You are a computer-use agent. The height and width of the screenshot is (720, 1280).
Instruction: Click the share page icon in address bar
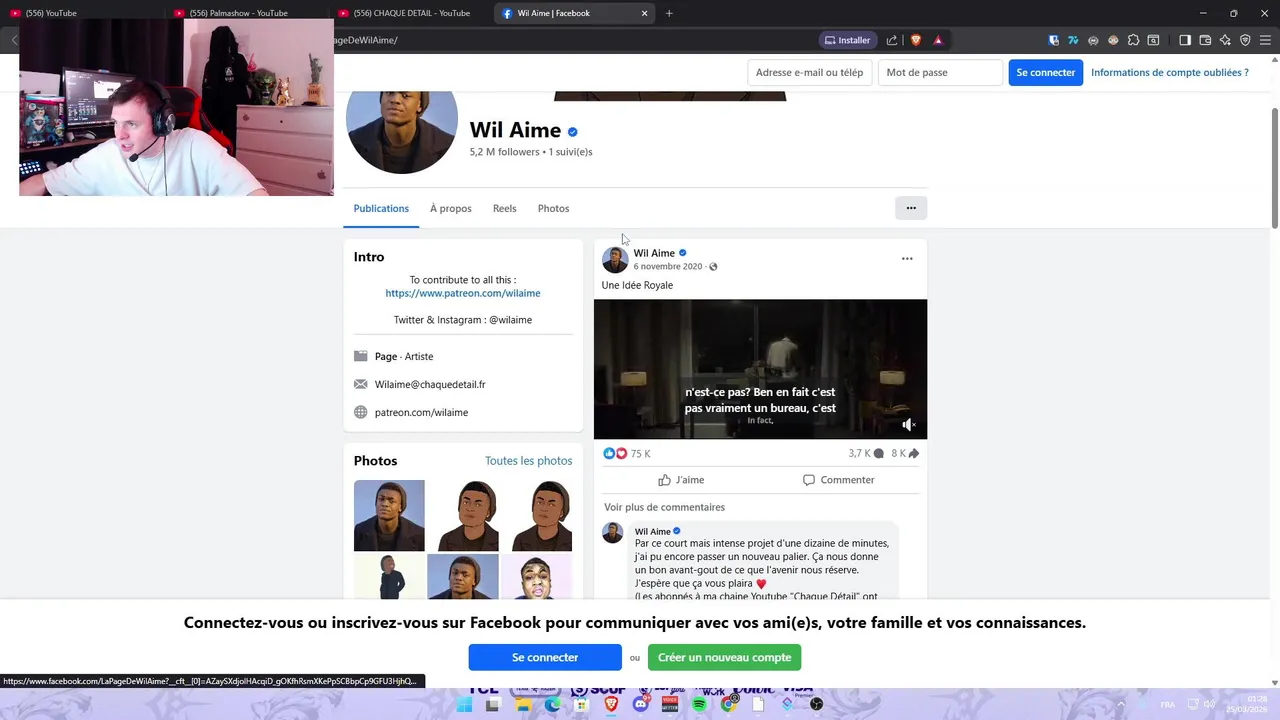(x=892, y=40)
